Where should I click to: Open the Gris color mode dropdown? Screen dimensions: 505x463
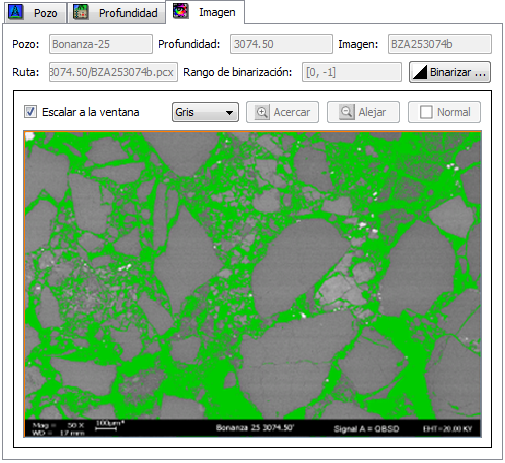pos(205,112)
